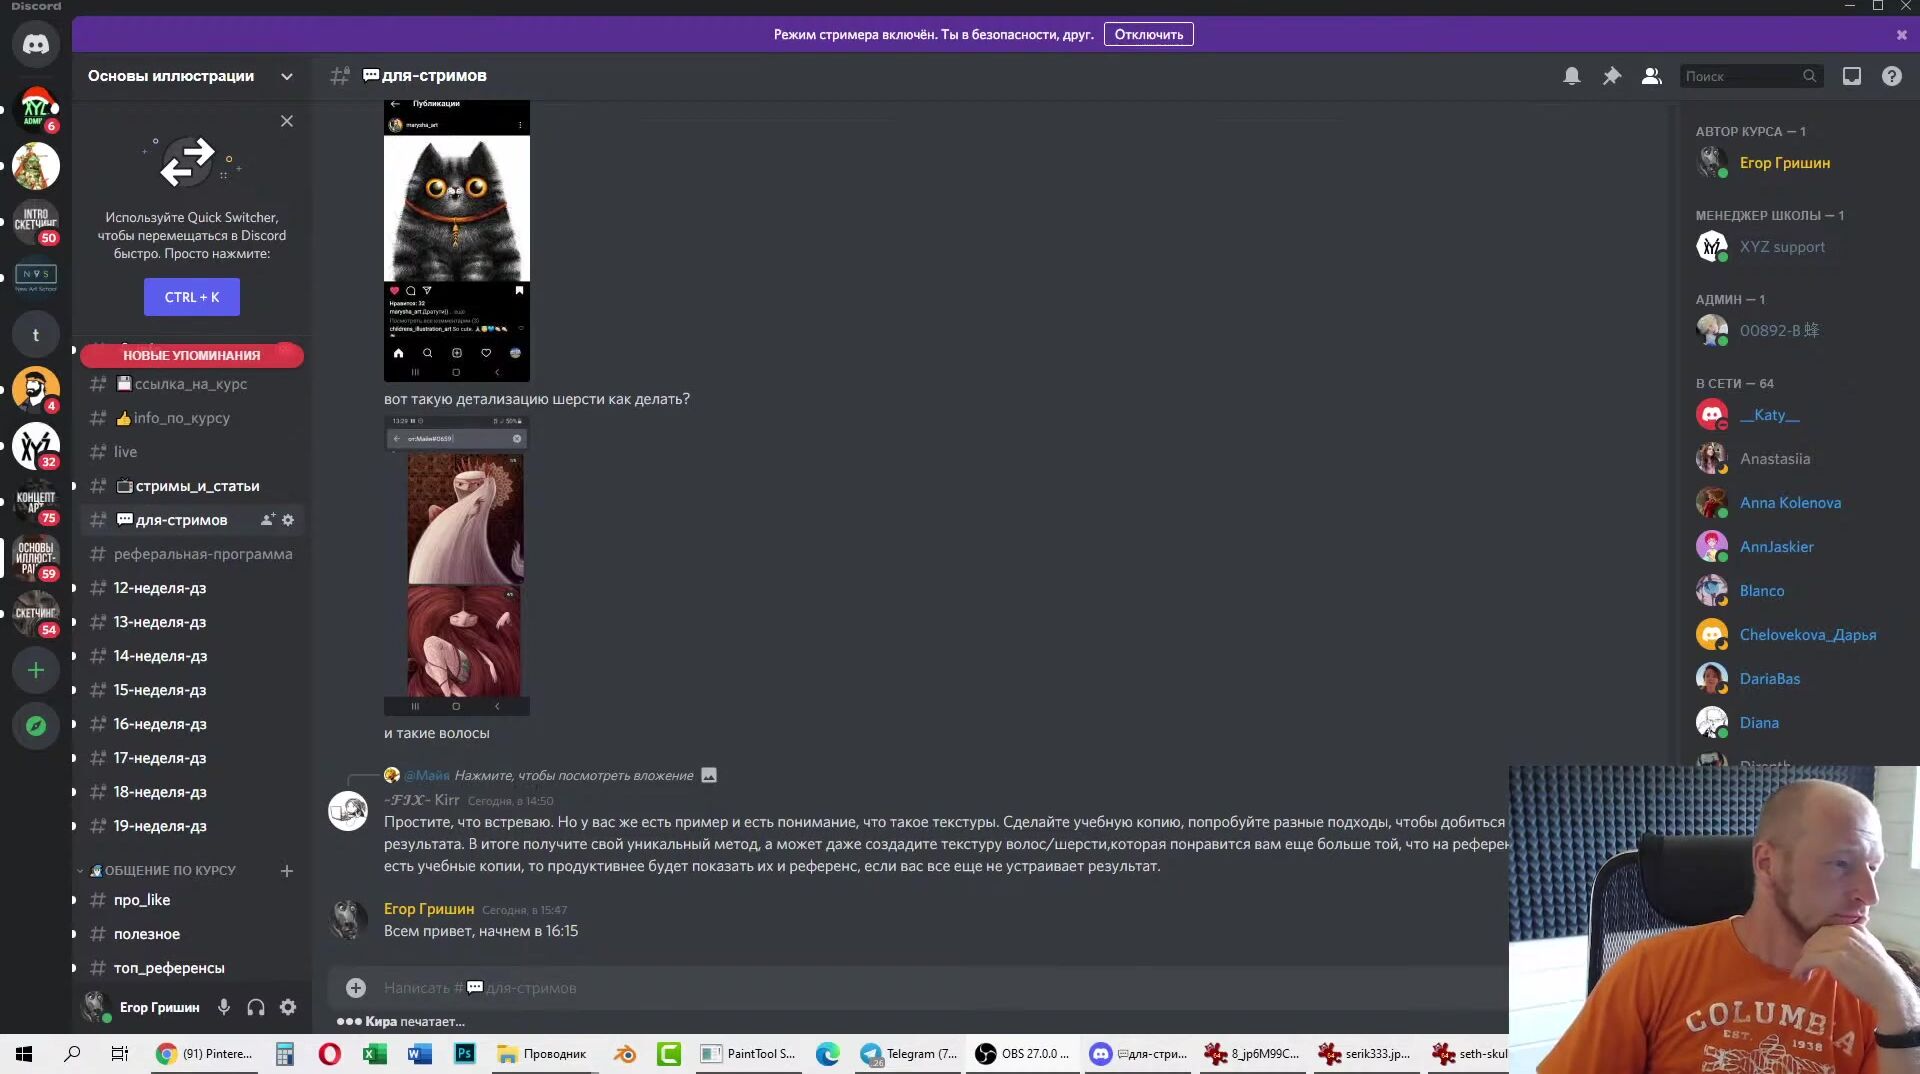Open the attachment image icon beside the reply
The height and width of the screenshot is (1074, 1920).
[709, 775]
